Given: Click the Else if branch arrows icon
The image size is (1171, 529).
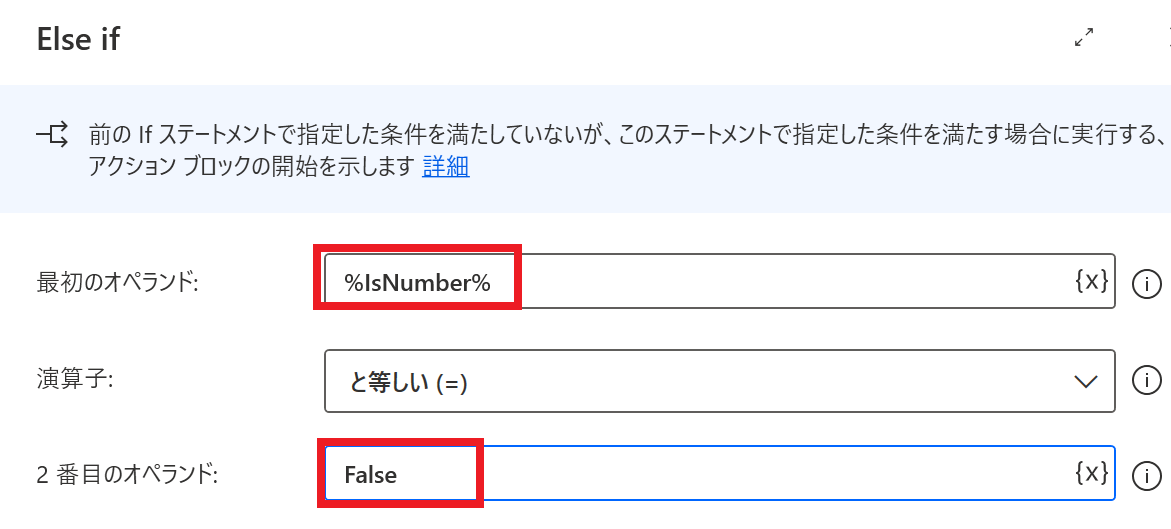Looking at the screenshot, I should 52,133.
